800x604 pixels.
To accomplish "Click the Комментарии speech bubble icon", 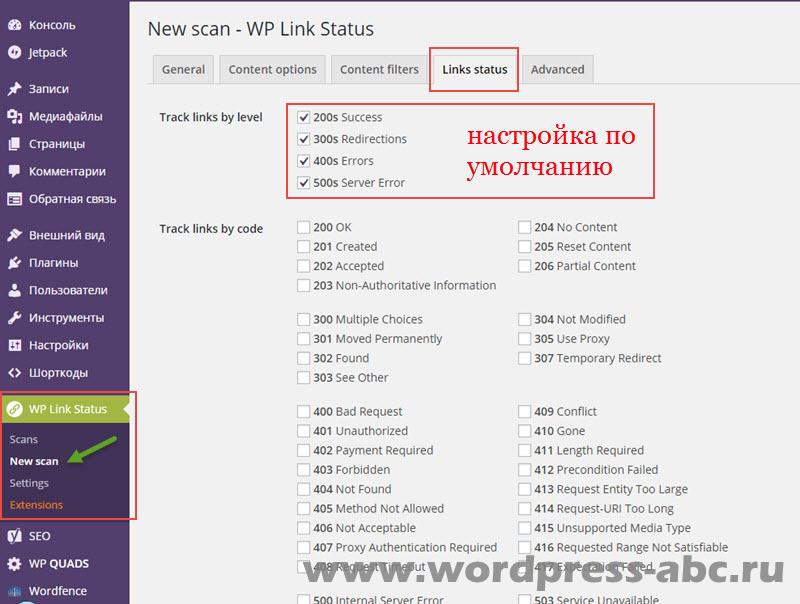I will tap(15, 171).
